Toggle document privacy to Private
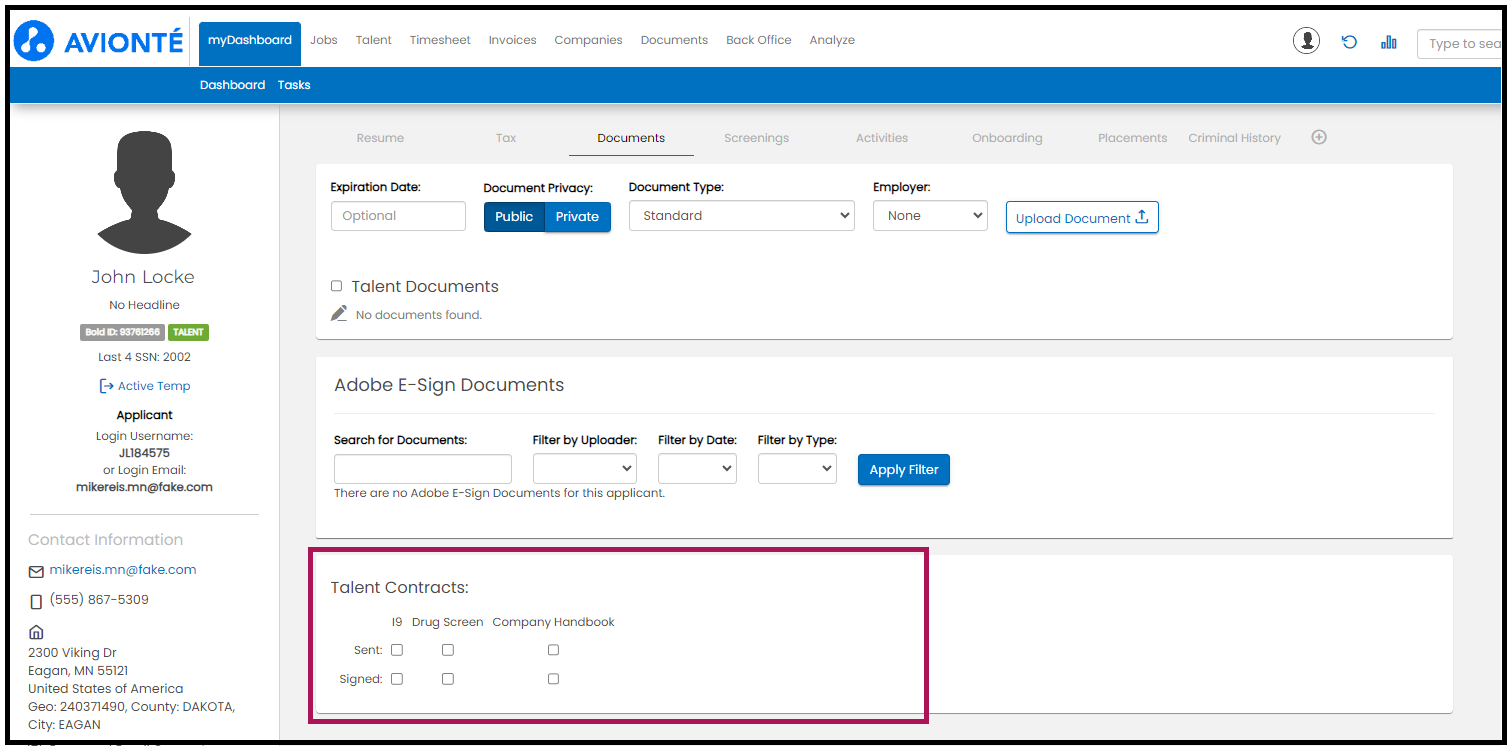Viewport: 1507px width, 746px height. tap(577, 216)
